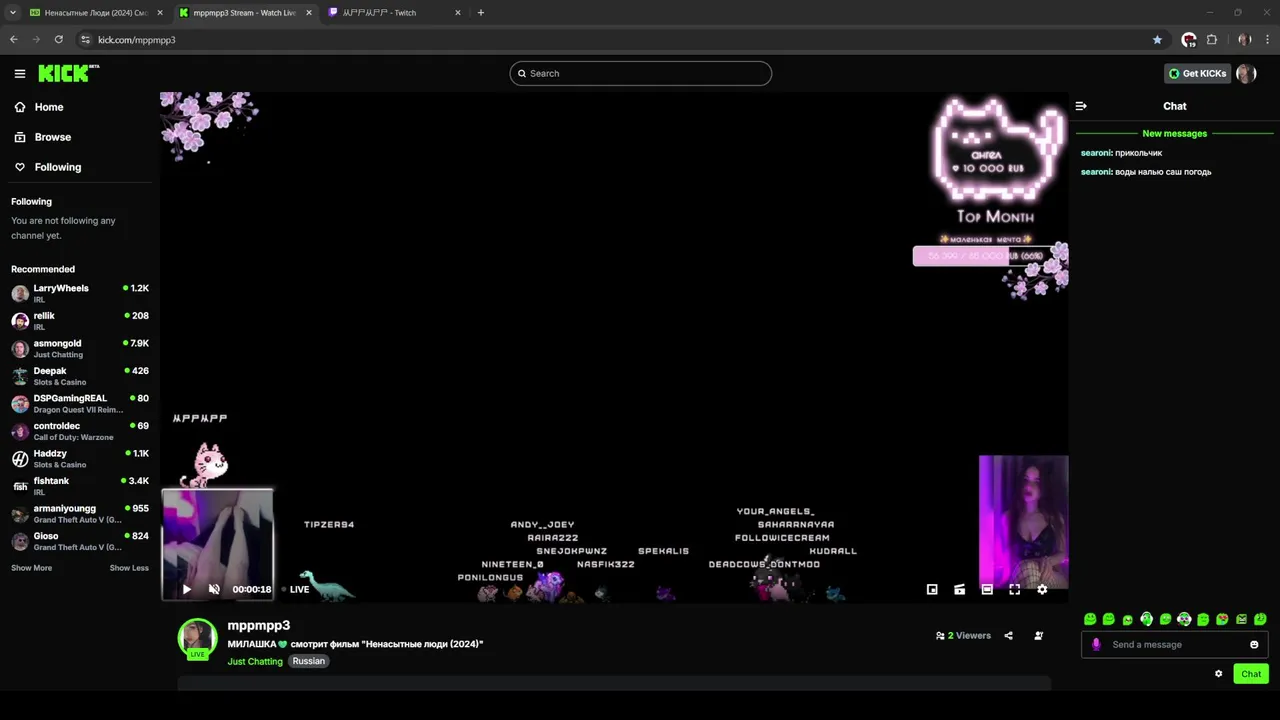The image size is (1280, 720).
Task: Collapse the chat panel arrow
Action: [x=1081, y=106]
